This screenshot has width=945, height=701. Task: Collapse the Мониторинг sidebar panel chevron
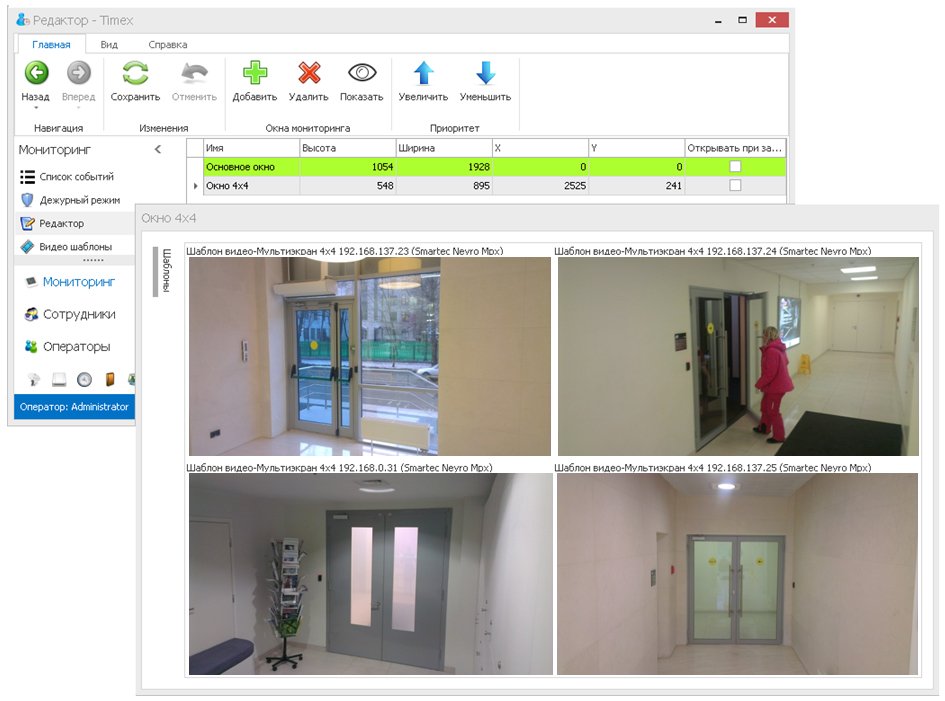click(157, 149)
